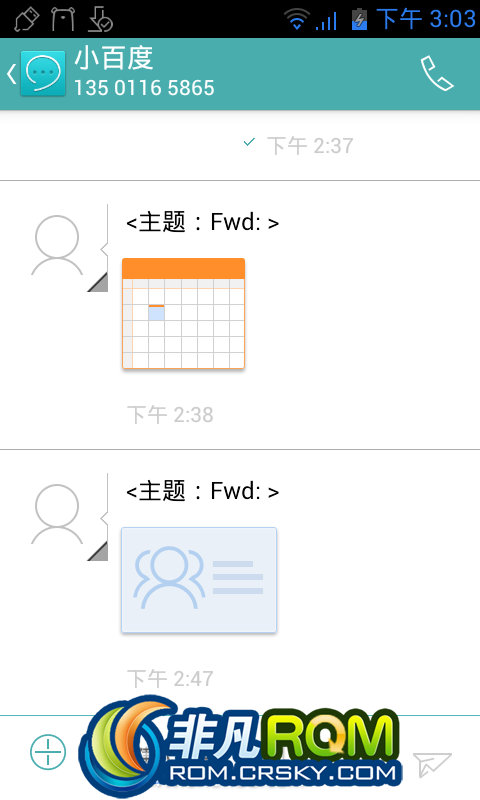This screenshot has height=800, width=480.
Task: Tap the phone call icon
Action: [x=437, y=73]
